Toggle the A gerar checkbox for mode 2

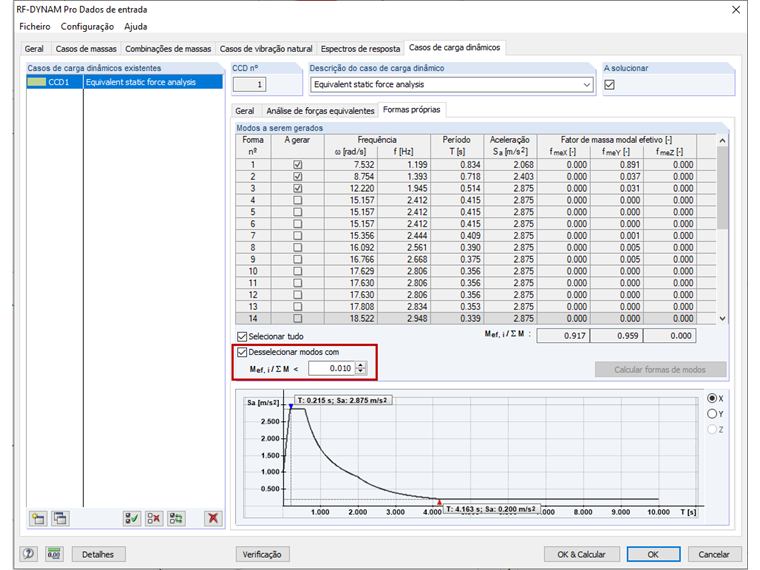298,176
